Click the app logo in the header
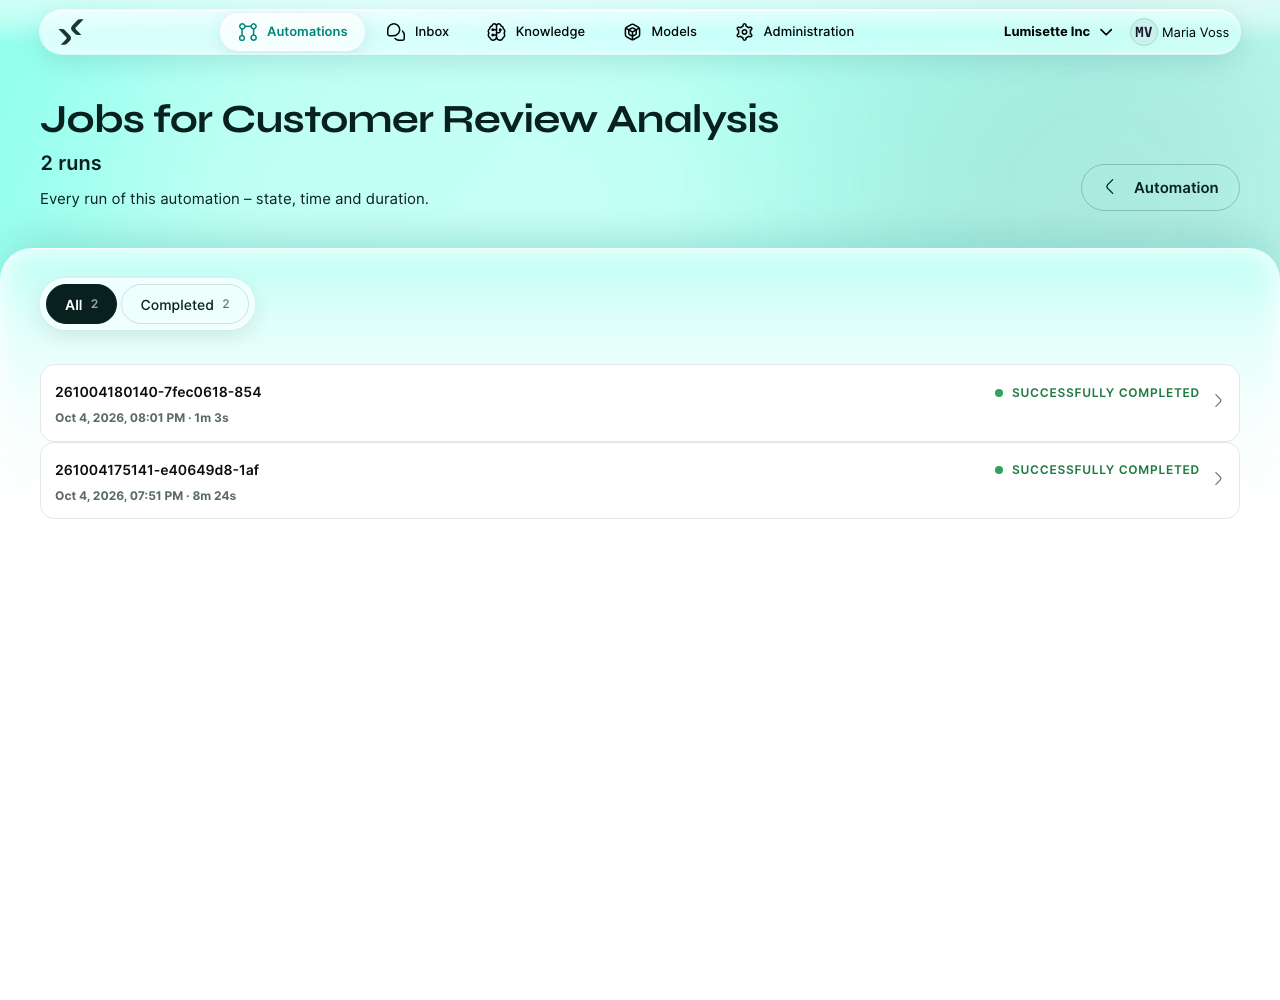Image resolution: width=1280 pixels, height=1000 pixels. click(71, 32)
